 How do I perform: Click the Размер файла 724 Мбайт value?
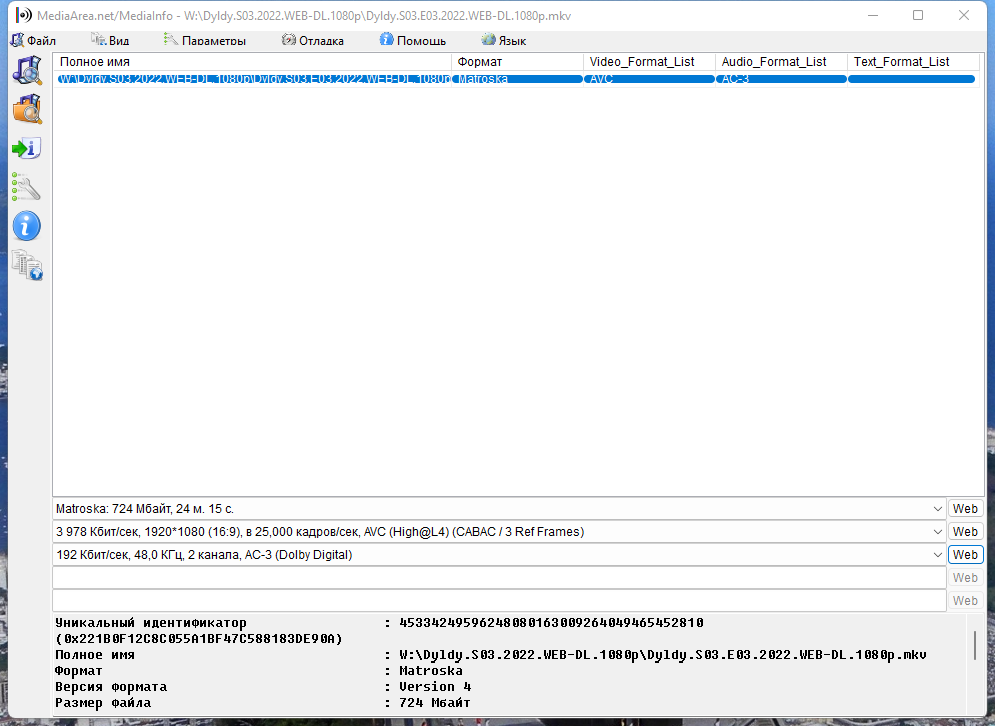pos(434,703)
